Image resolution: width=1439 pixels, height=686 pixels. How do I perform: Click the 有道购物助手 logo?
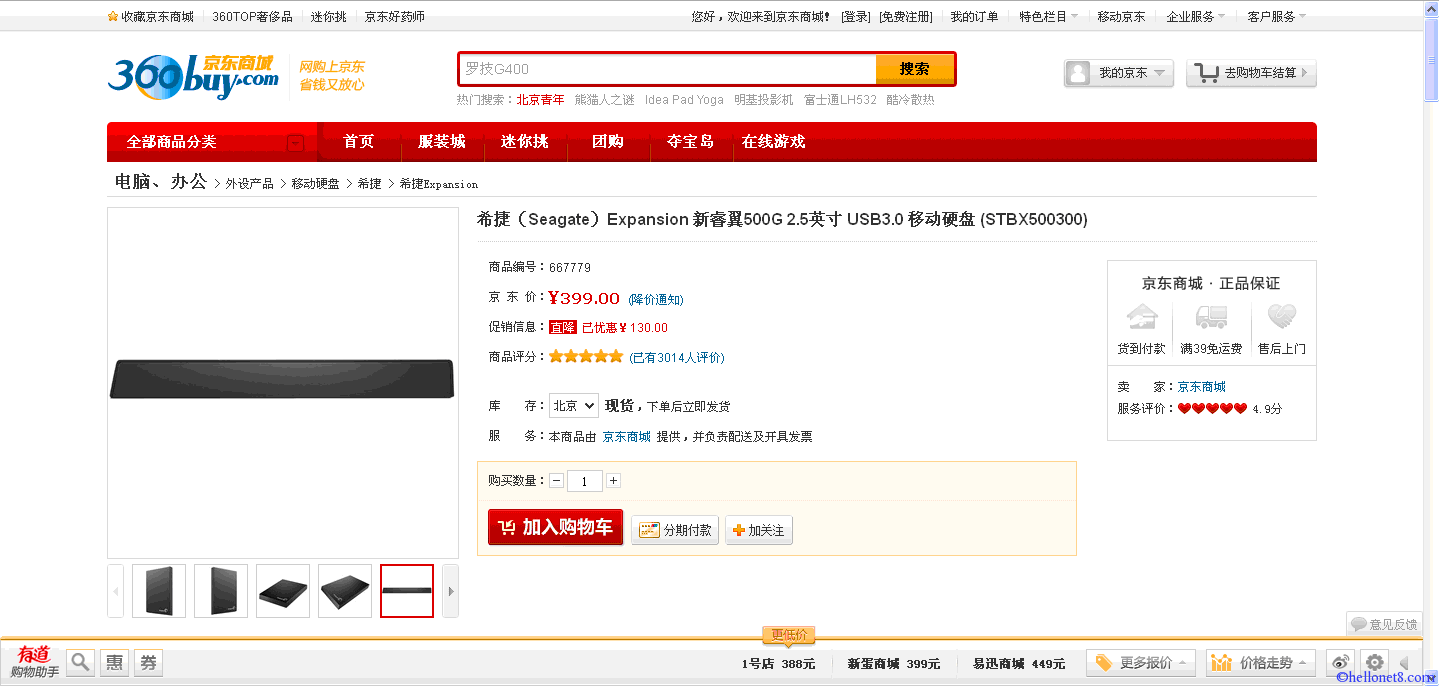coord(34,662)
